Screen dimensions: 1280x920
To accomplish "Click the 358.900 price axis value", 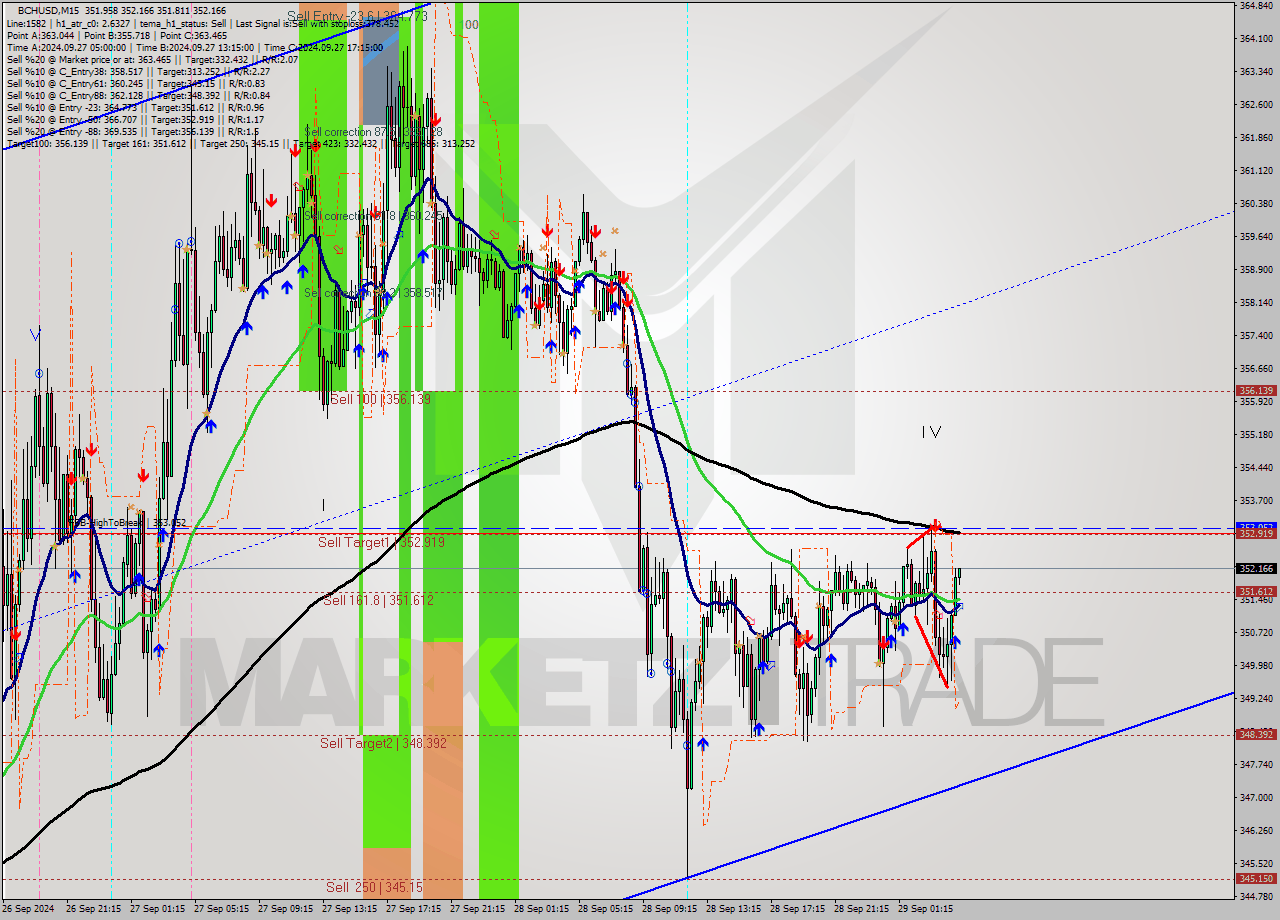I will pyautogui.click(x=1256, y=269).
